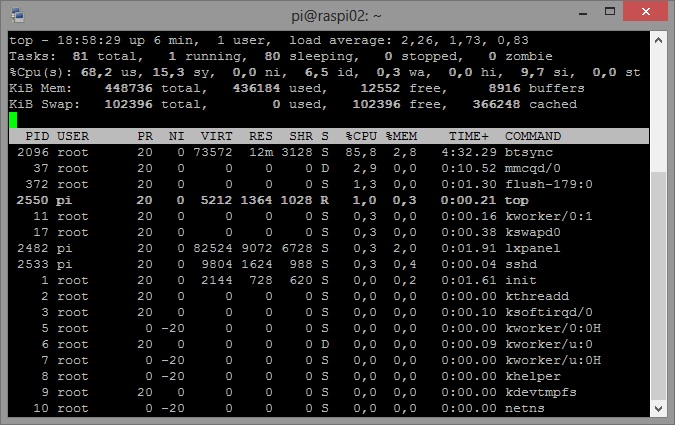This screenshot has width=675, height=425.
Task: Click the mmcqd/0 process name
Action: click(533, 168)
